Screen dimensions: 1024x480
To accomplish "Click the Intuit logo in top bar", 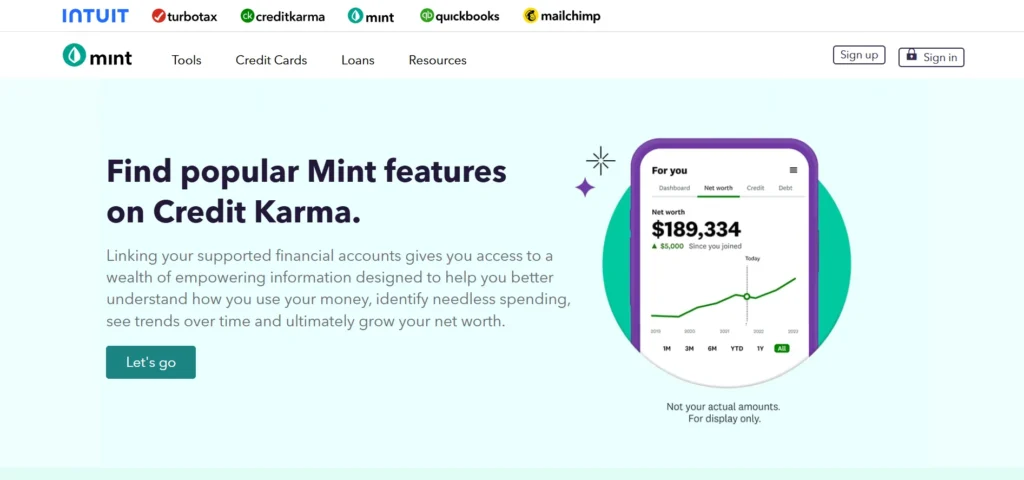I will [95, 16].
